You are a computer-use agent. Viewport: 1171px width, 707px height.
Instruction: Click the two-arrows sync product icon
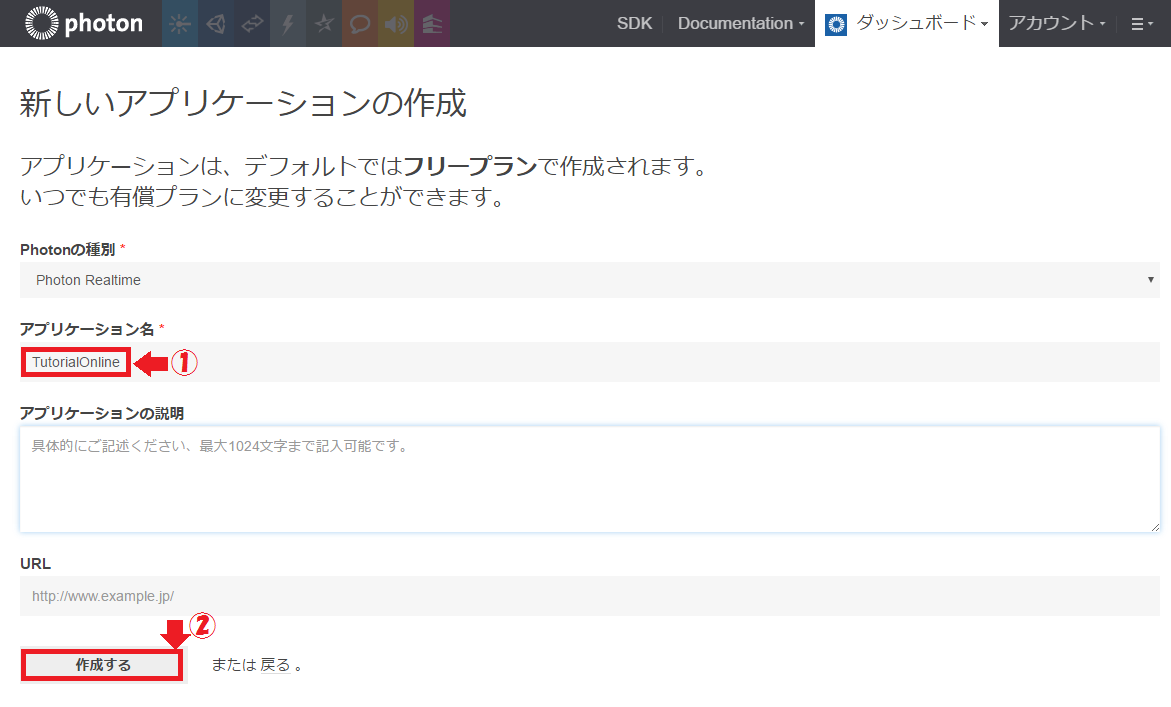click(252, 24)
